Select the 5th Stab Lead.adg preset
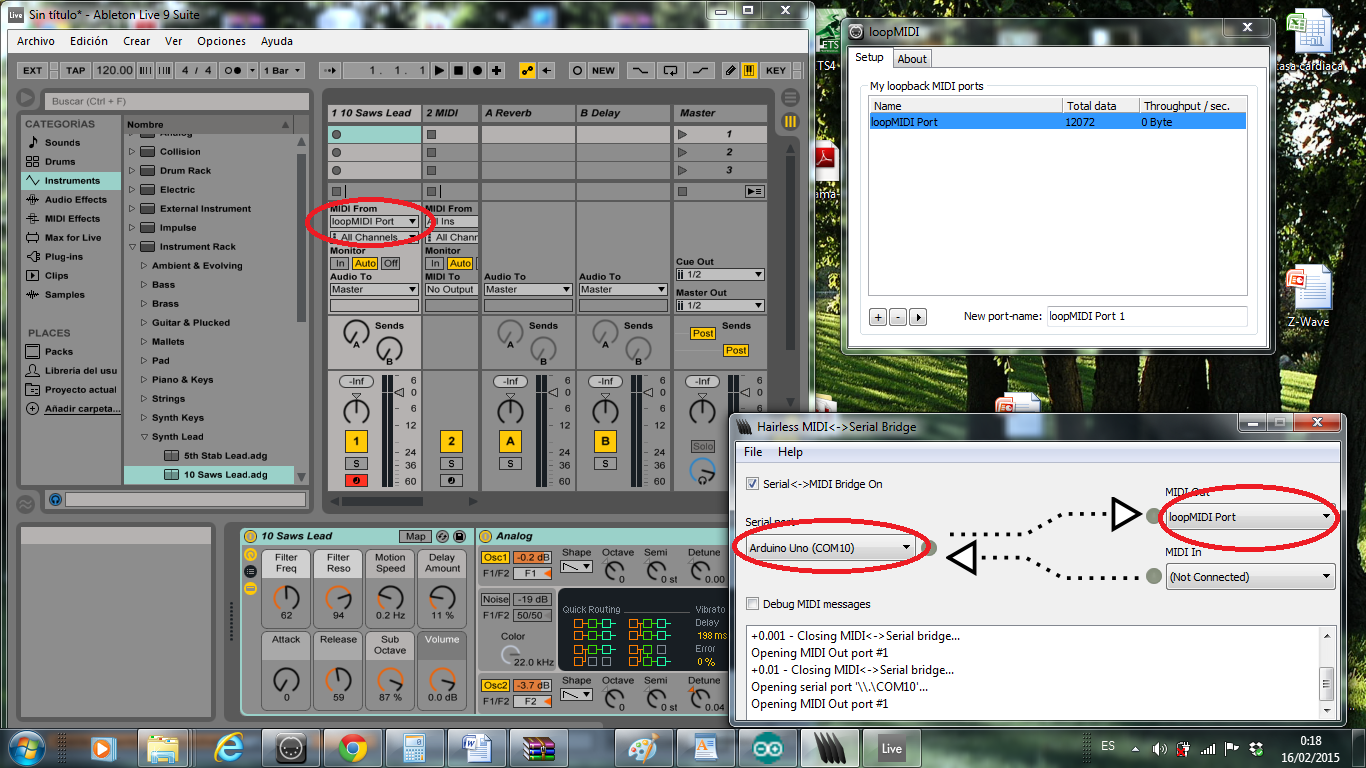 [225, 456]
